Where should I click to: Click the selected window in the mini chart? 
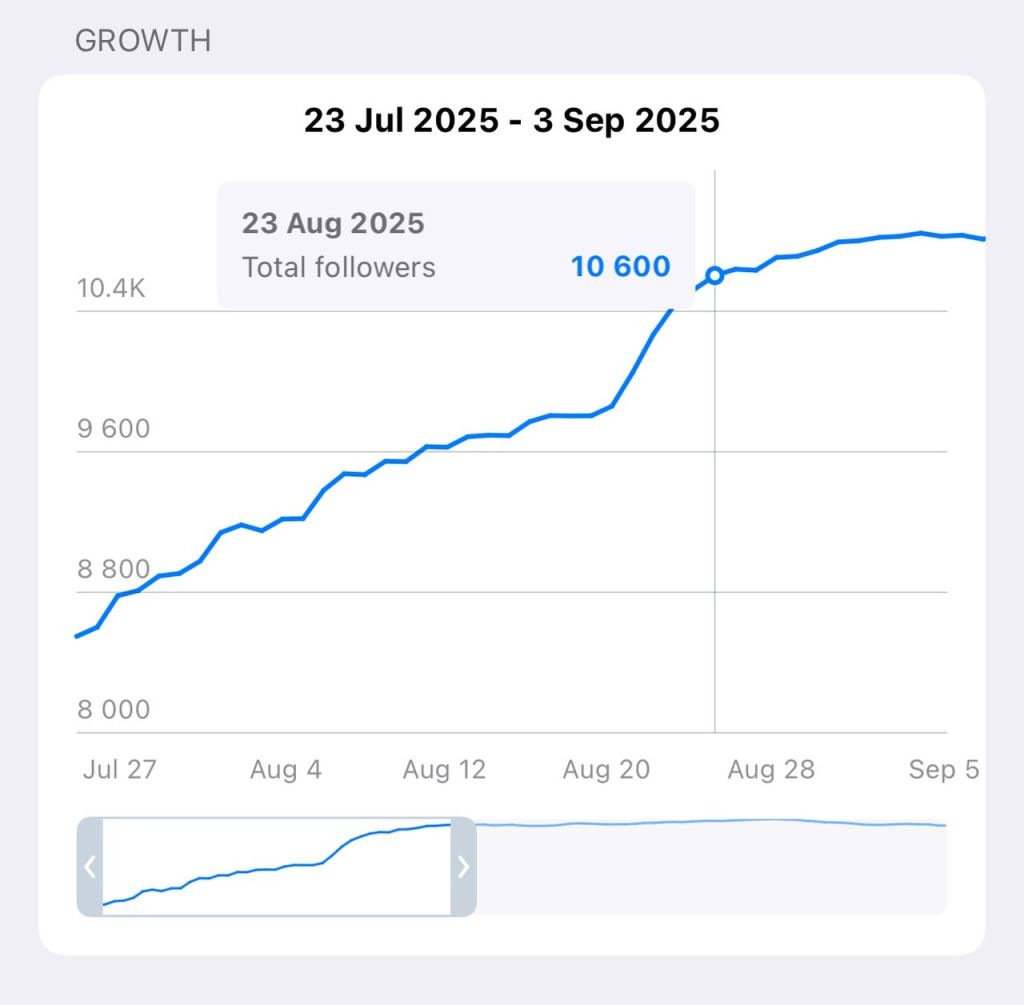coord(276,866)
